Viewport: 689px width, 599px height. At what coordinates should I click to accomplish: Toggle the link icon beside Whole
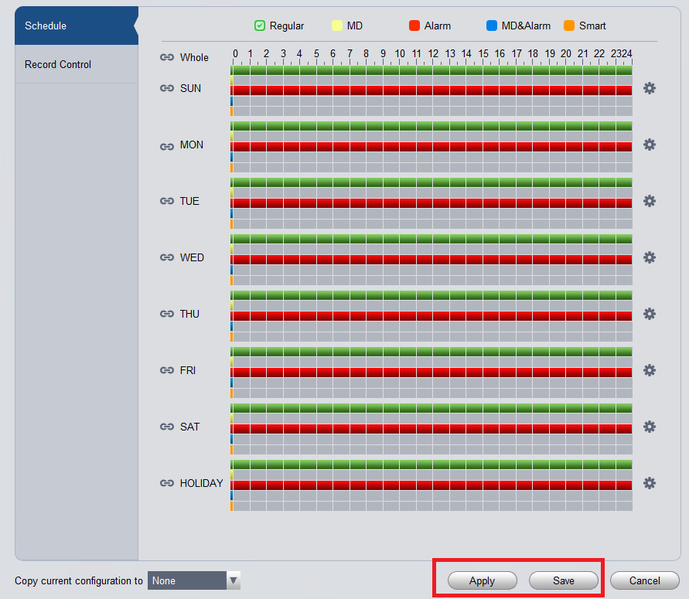point(167,58)
